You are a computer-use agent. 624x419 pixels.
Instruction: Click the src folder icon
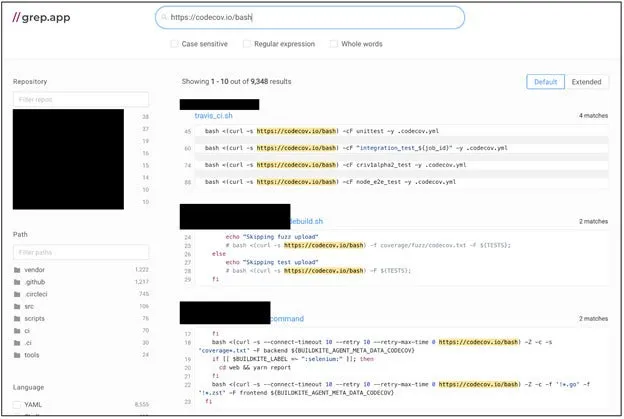(17, 306)
